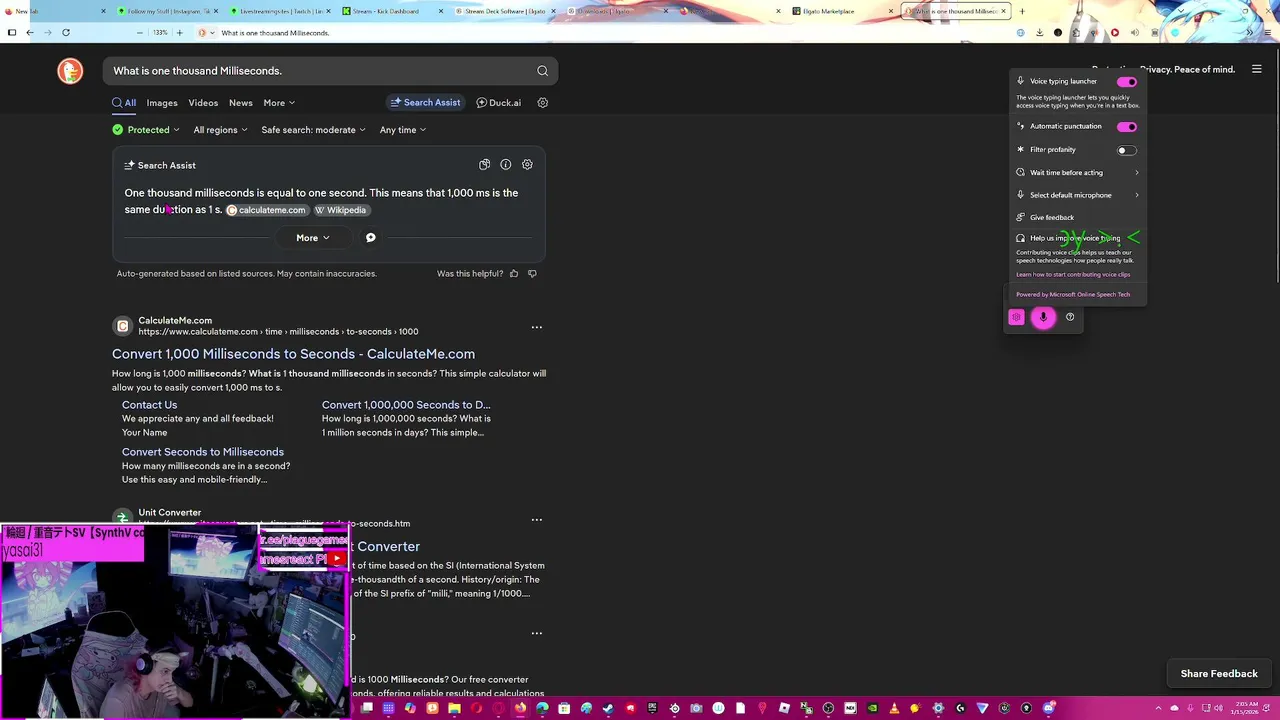Switch to the News search tab
The image size is (1280, 720).
click(x=241, y=103)
